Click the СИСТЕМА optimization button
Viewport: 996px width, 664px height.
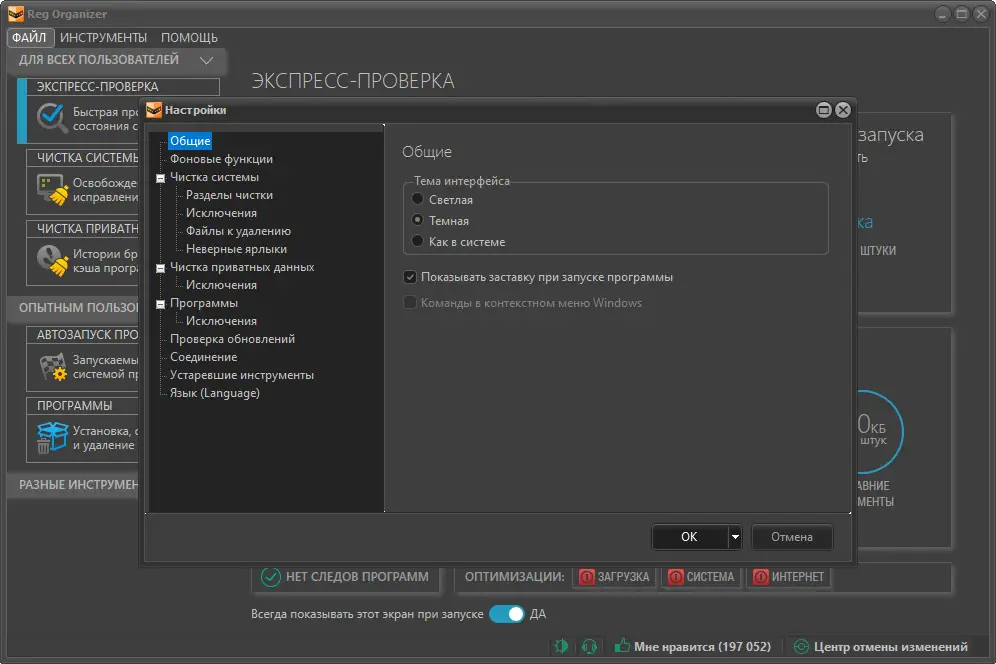point(702,577)
